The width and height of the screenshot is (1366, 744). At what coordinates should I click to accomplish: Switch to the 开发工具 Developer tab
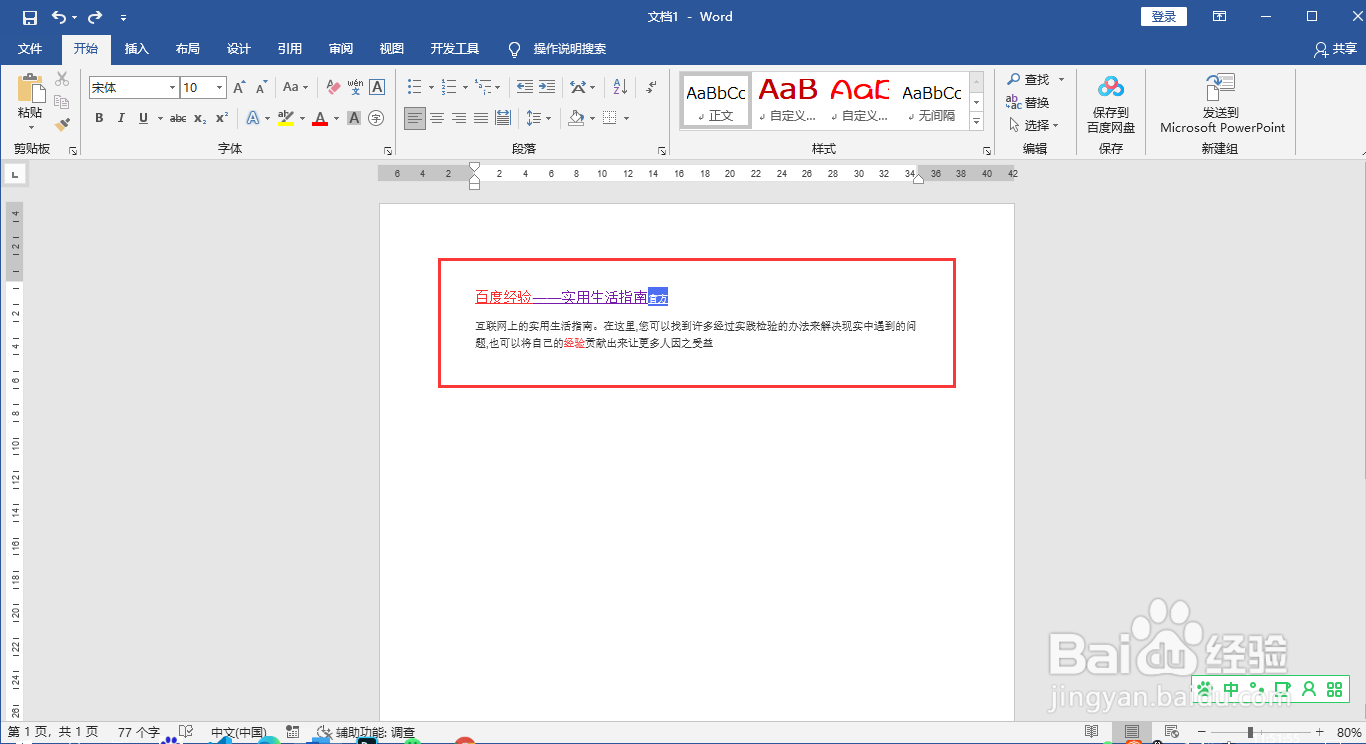point(455,49)
